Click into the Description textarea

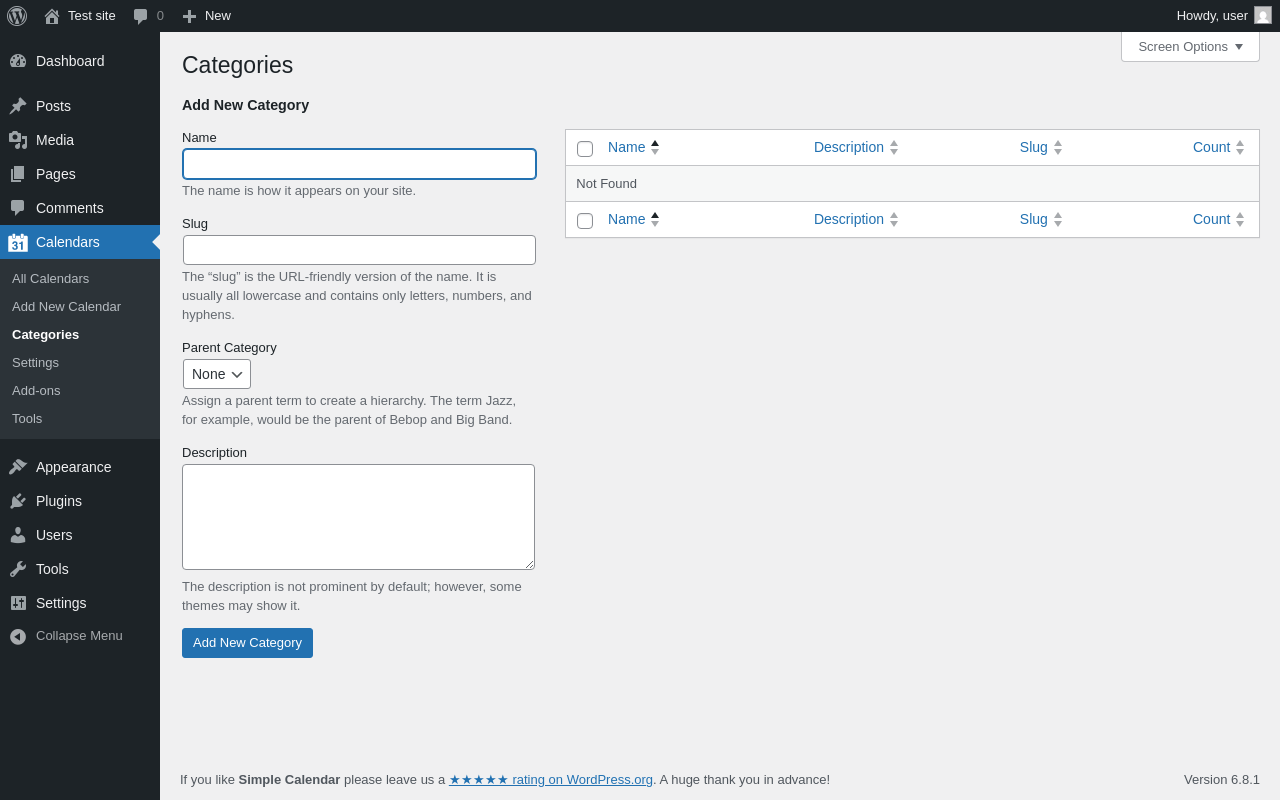pos(358,517)
